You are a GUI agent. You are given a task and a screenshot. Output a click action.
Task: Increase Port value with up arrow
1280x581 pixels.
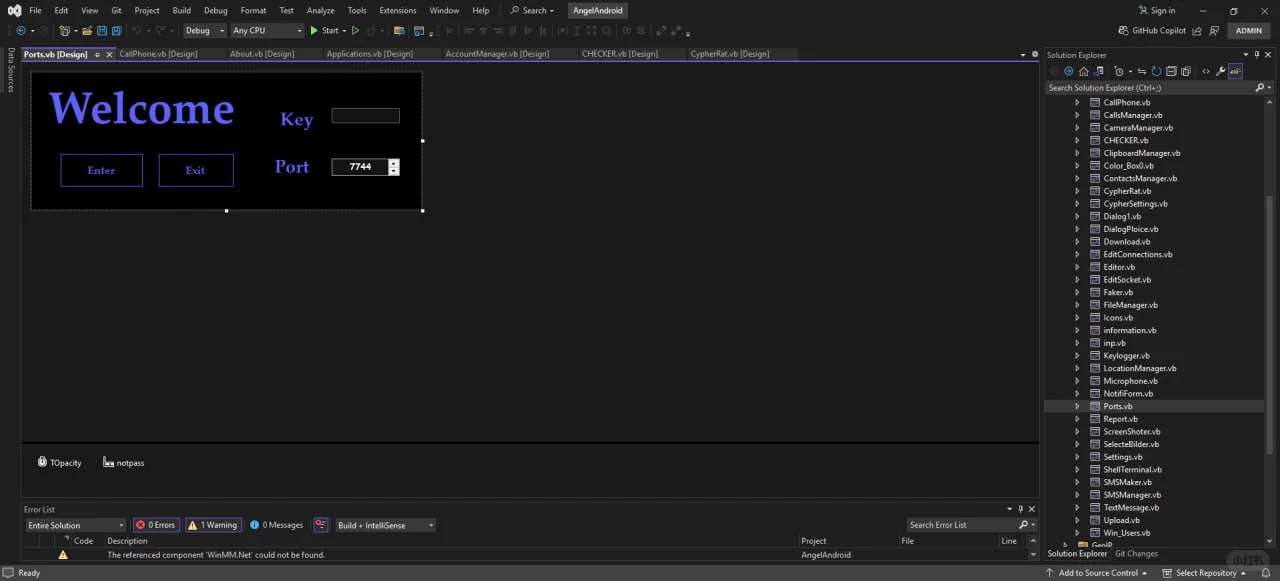pos(394,163)
